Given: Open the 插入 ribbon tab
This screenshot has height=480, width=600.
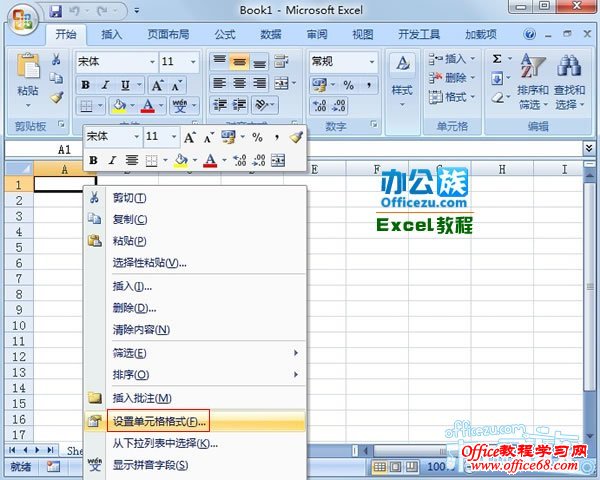Looking at the screenshot, I should (111, 35).
